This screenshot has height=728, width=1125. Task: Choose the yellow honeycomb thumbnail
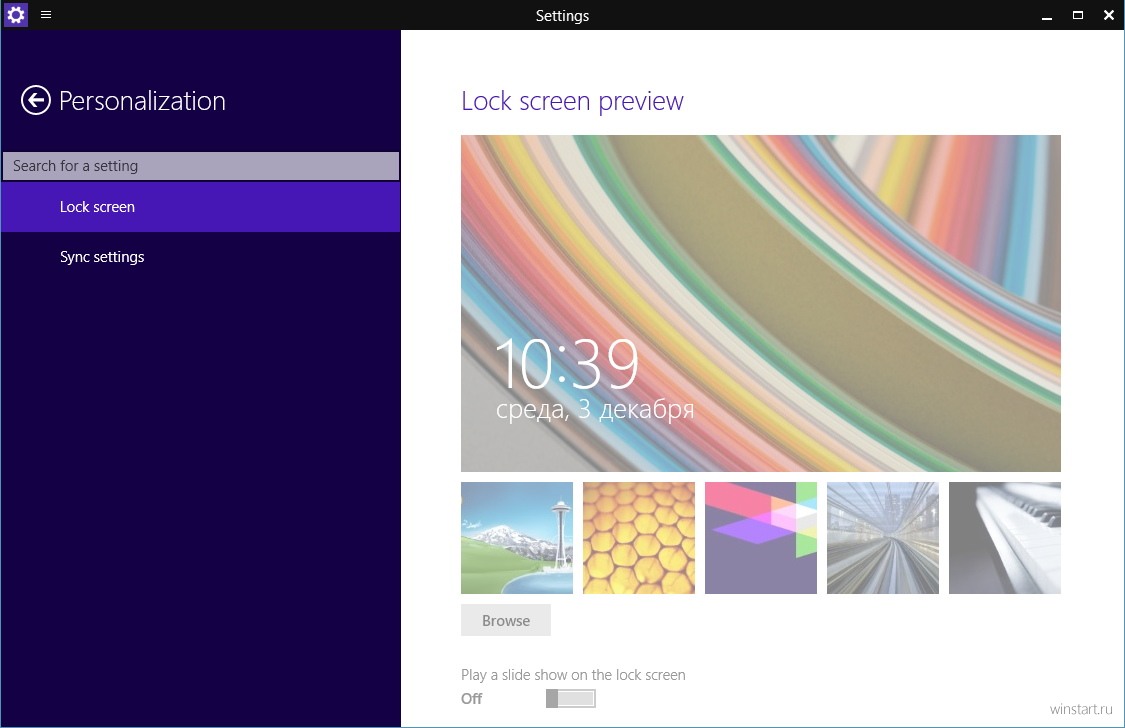pos(639,538)
